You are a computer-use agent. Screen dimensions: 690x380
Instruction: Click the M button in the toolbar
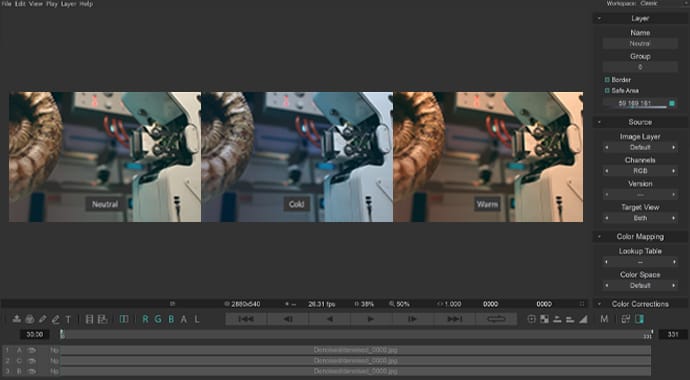604,319
